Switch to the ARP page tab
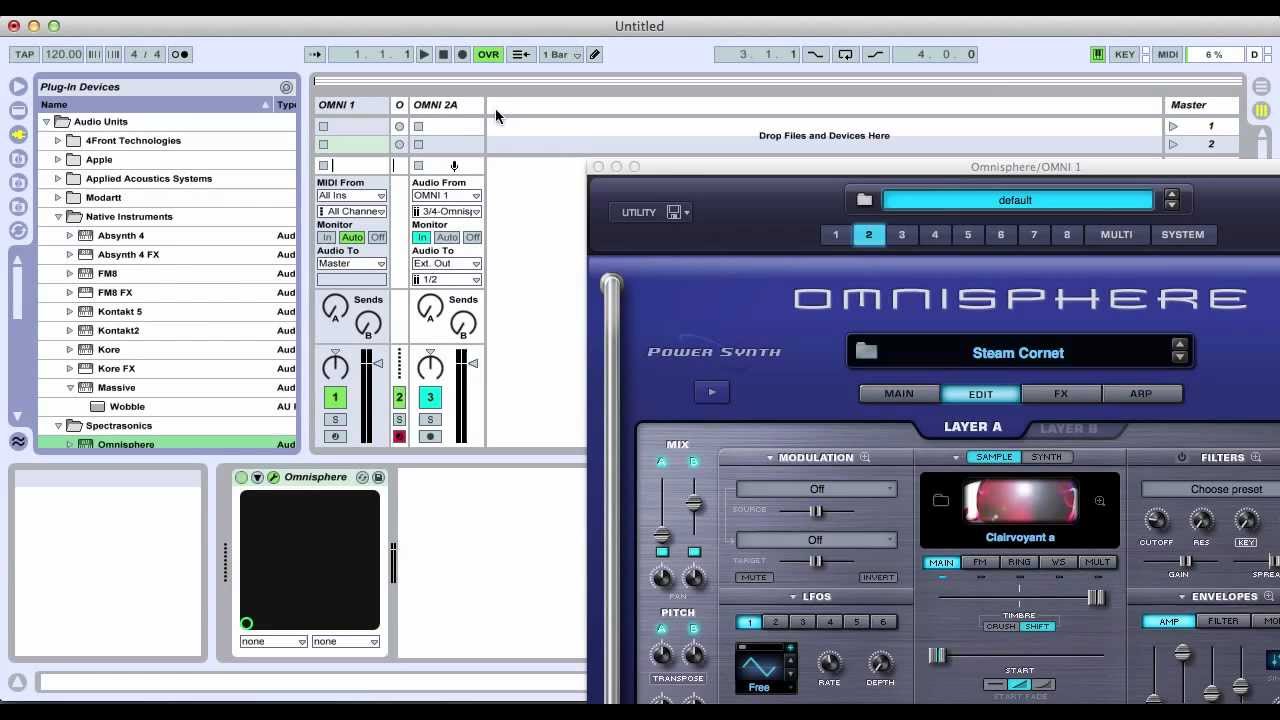This screenshot has height=720, width=1280. [1141, 394]
